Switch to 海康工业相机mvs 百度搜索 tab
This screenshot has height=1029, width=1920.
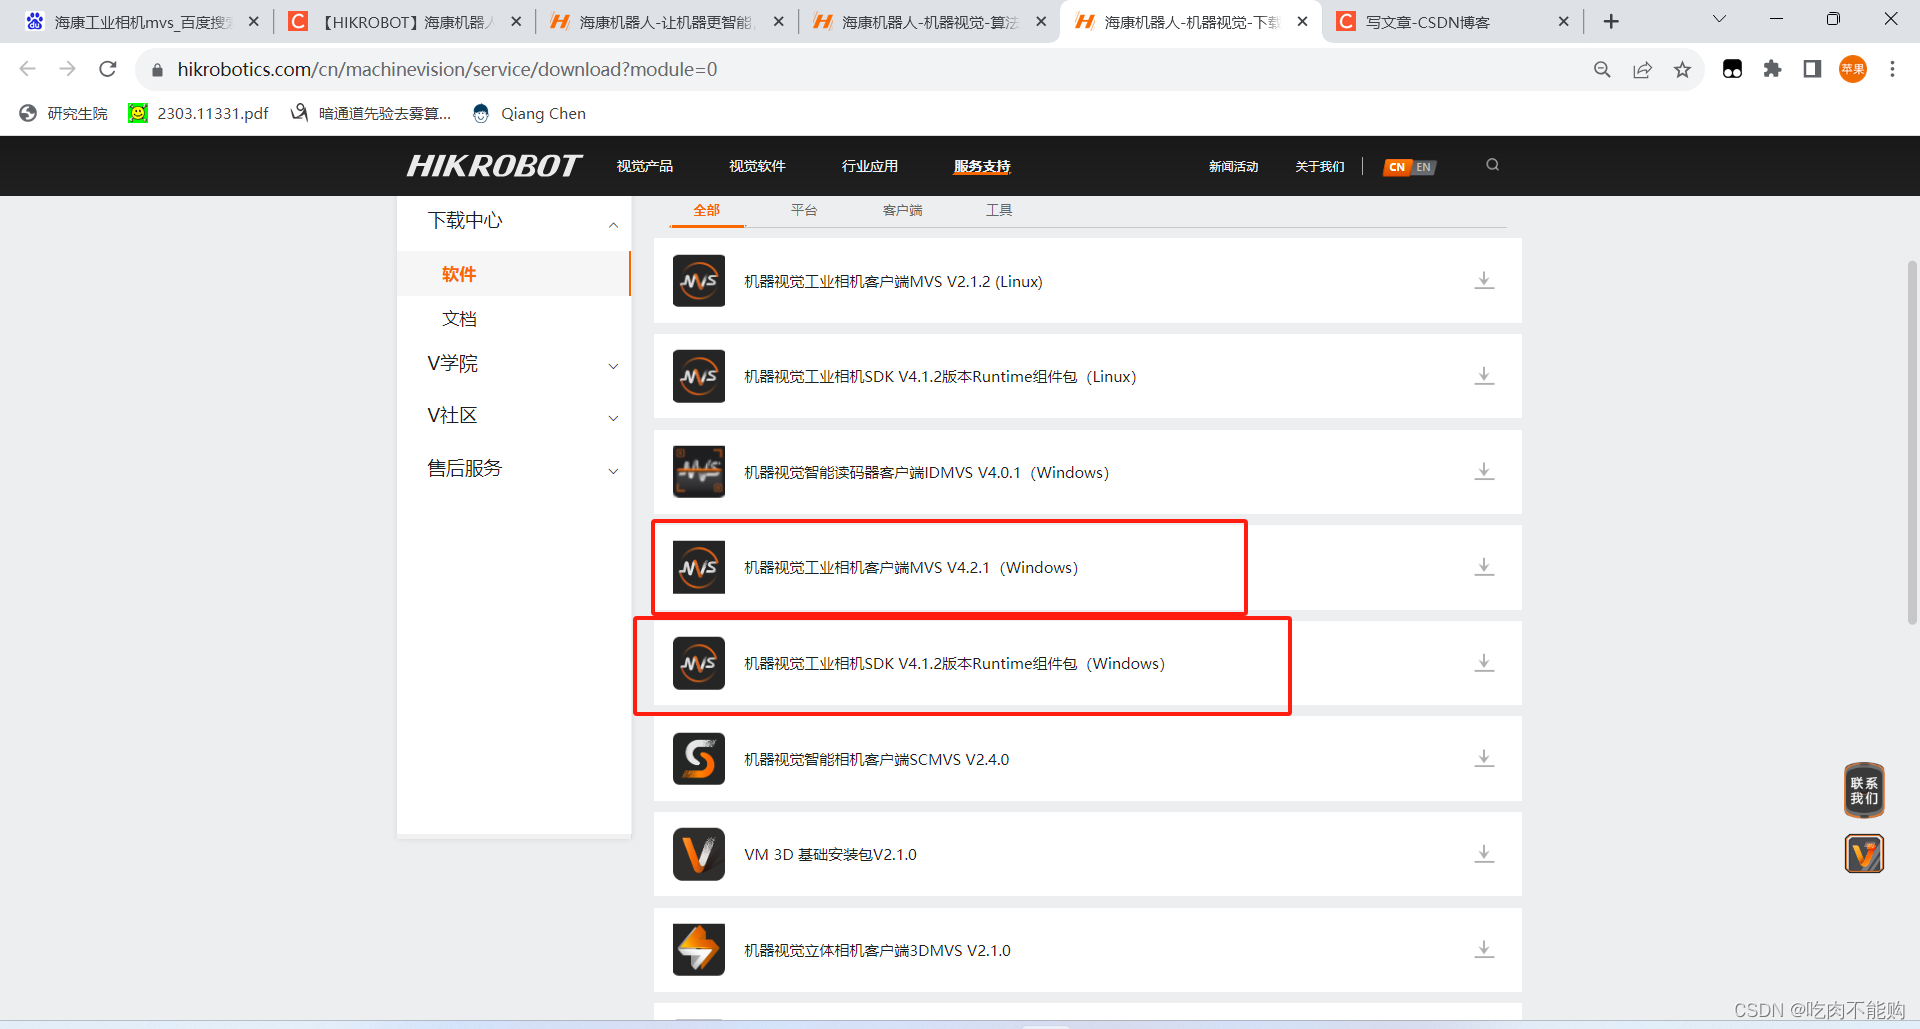[x=141, y=21]
